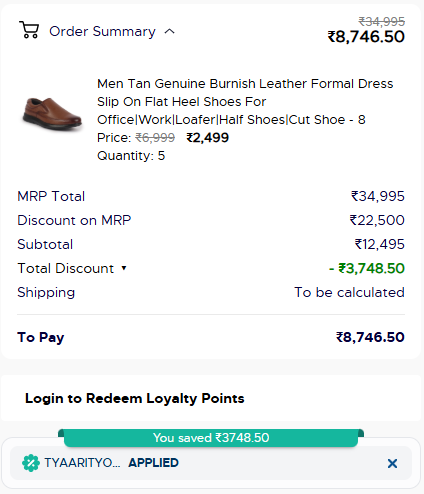This screenshot has width=424, height=494.
Task: Click the product title Men Tan Genuine Burnish Leather
Action: (x=245, y=102)
